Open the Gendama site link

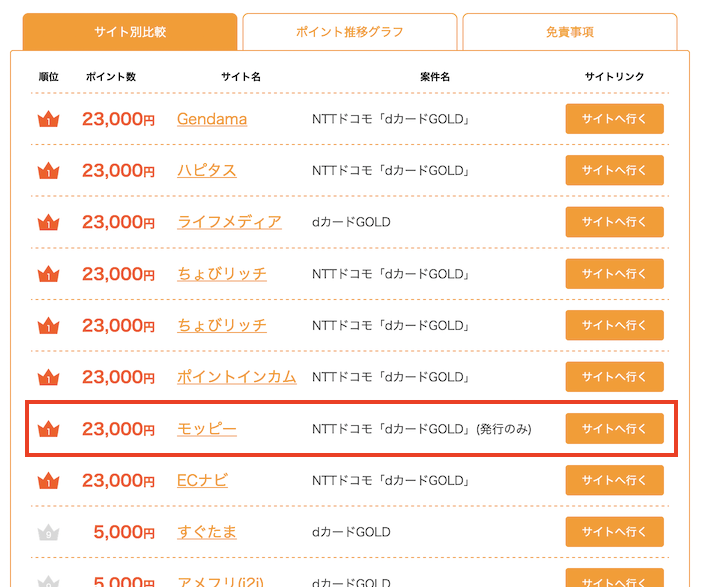tap(212, 119)
